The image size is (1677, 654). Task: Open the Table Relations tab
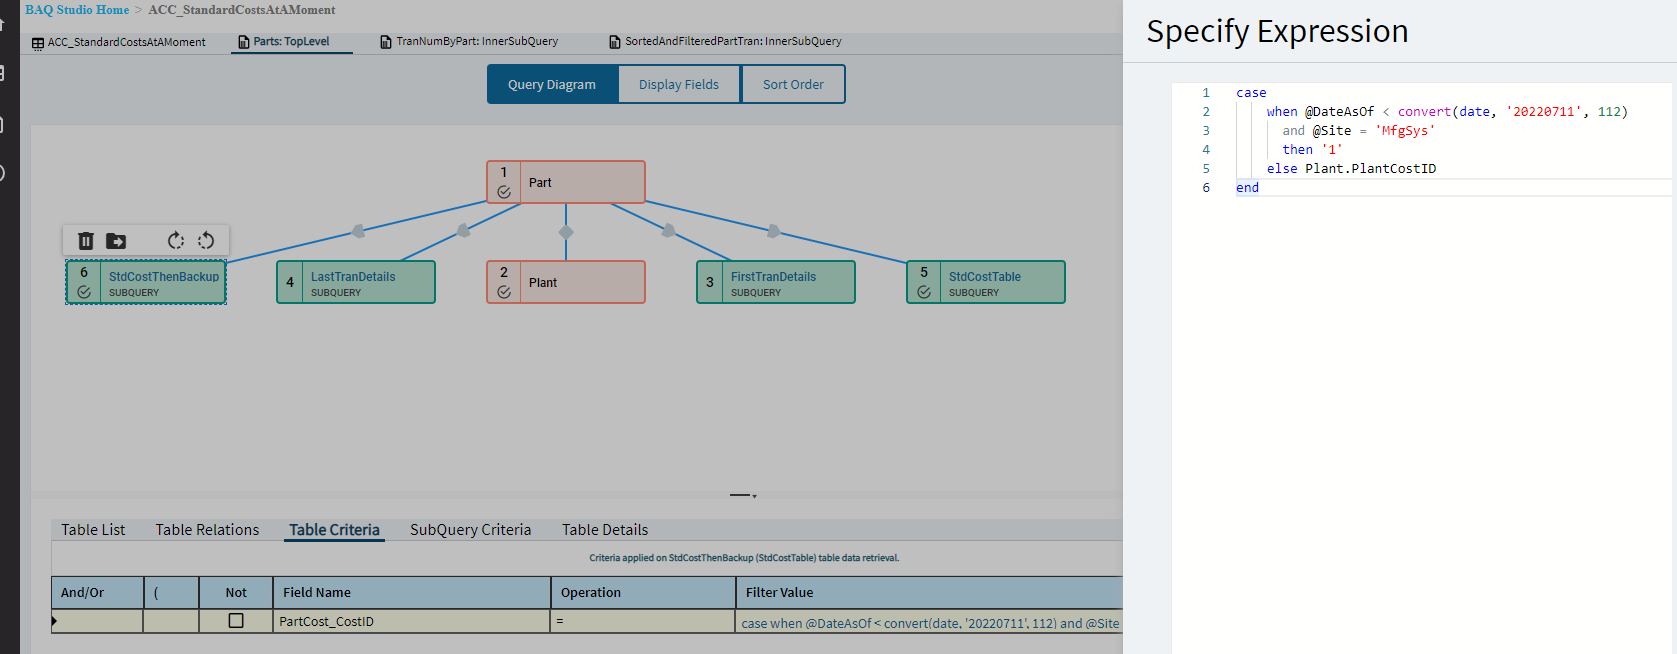point(207,530)
